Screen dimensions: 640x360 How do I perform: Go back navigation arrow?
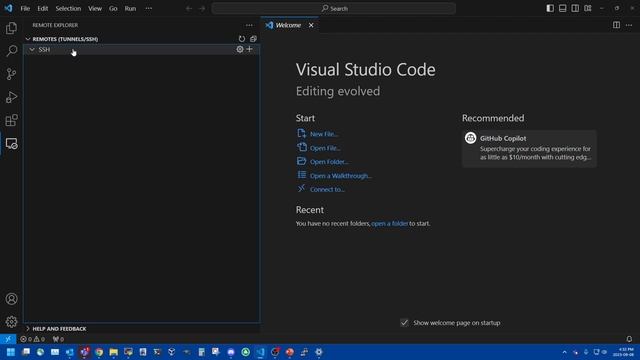point(189,8)
